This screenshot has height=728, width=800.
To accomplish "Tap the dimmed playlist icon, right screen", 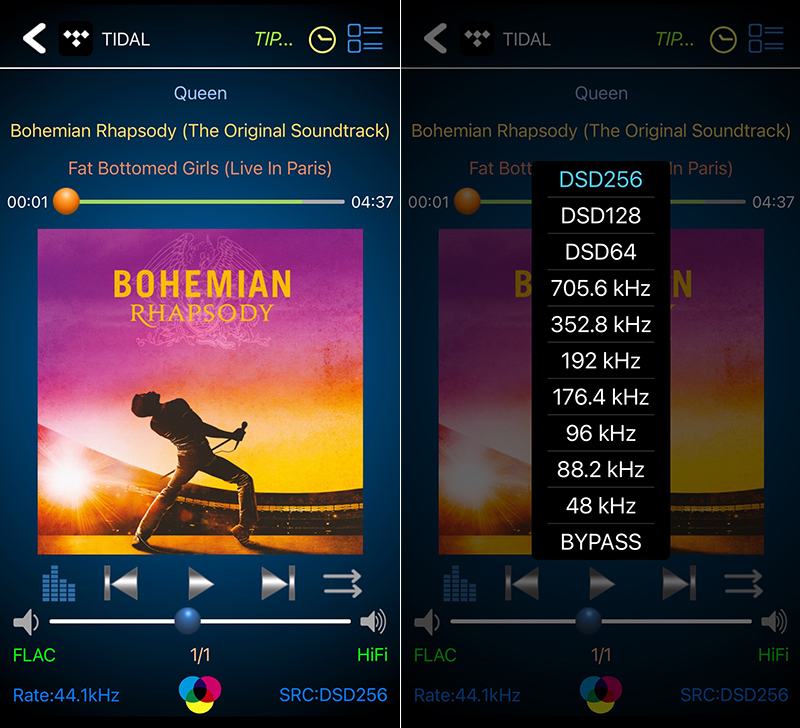I will [x=766, y=38].
